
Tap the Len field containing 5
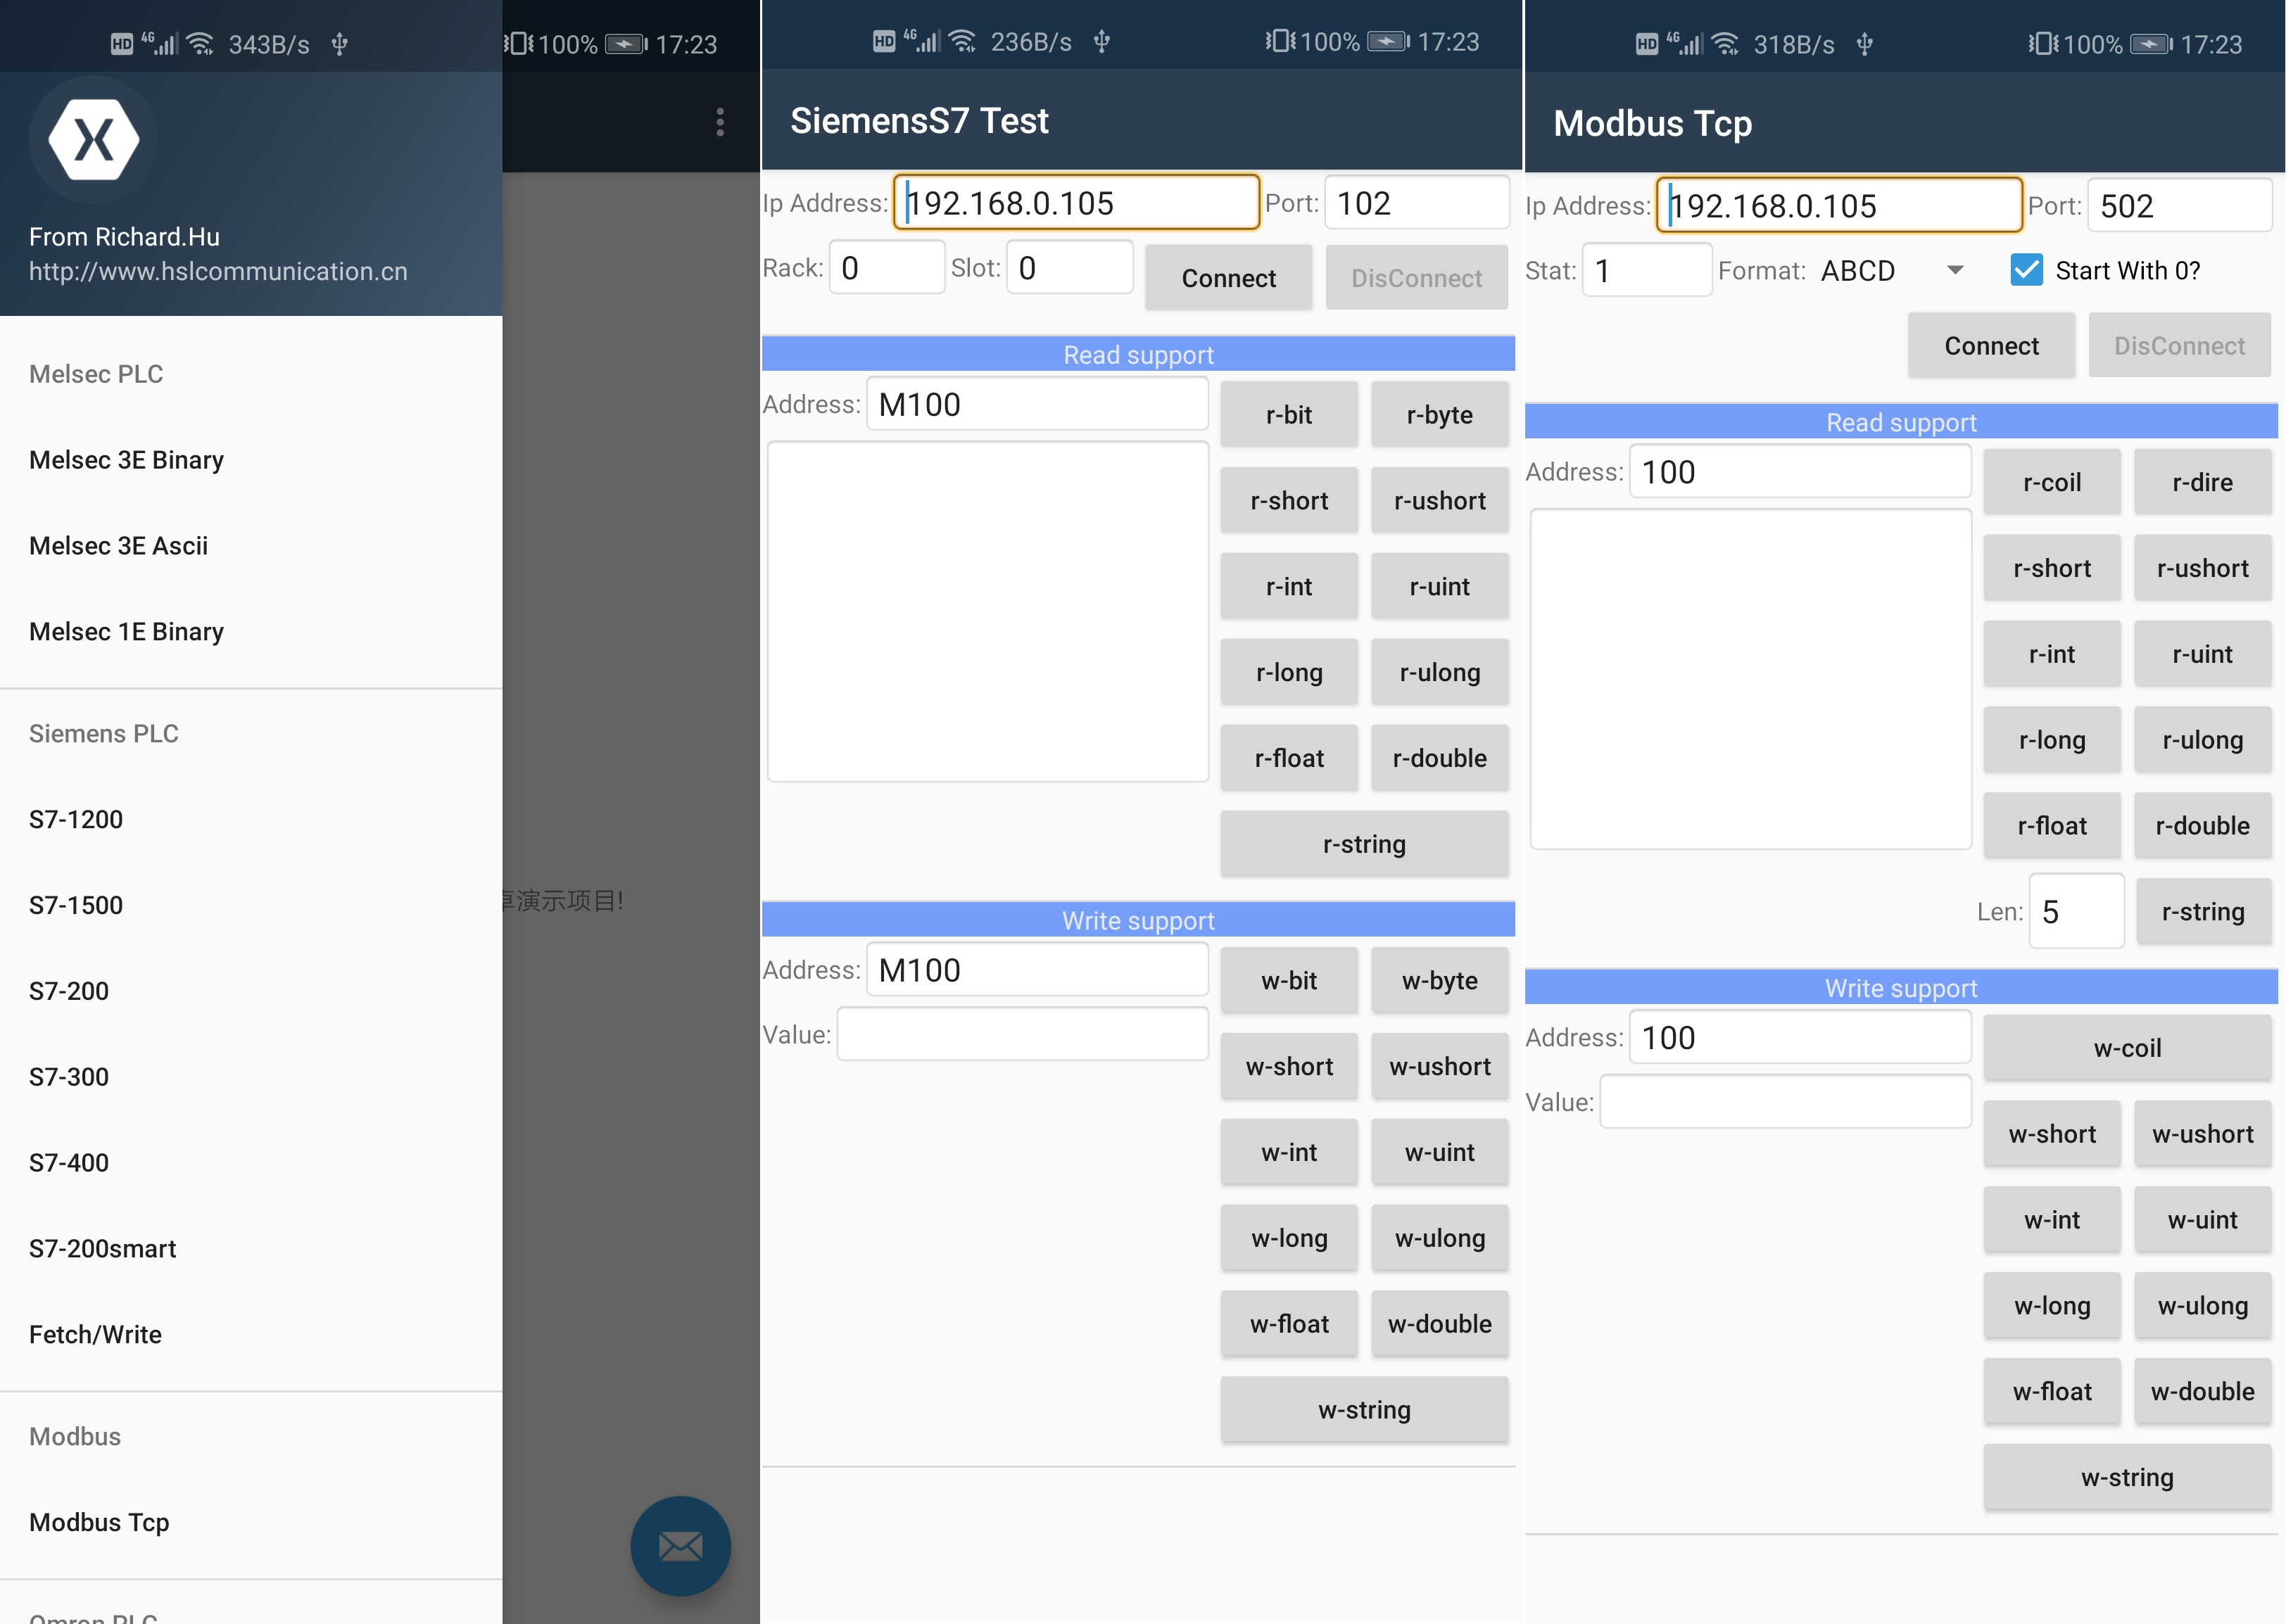2075,911
